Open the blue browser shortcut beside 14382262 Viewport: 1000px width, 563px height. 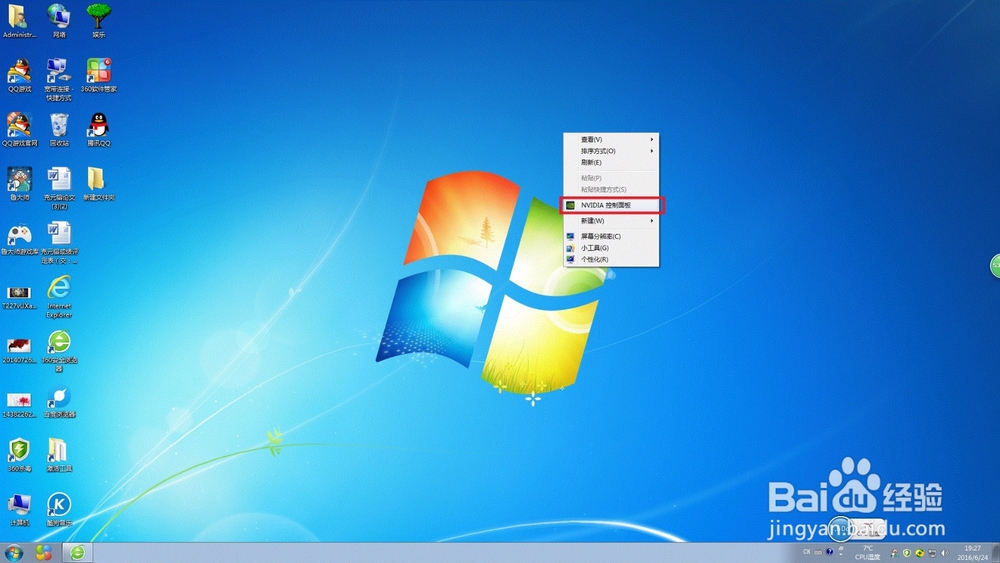(59, 402)
